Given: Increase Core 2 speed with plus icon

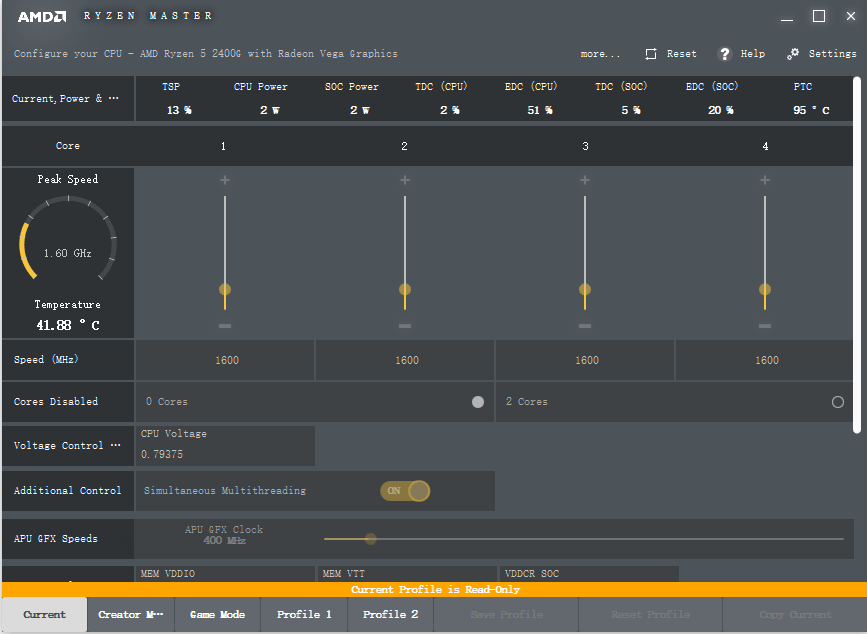Looking at the screenshot, I should [405, 180].
